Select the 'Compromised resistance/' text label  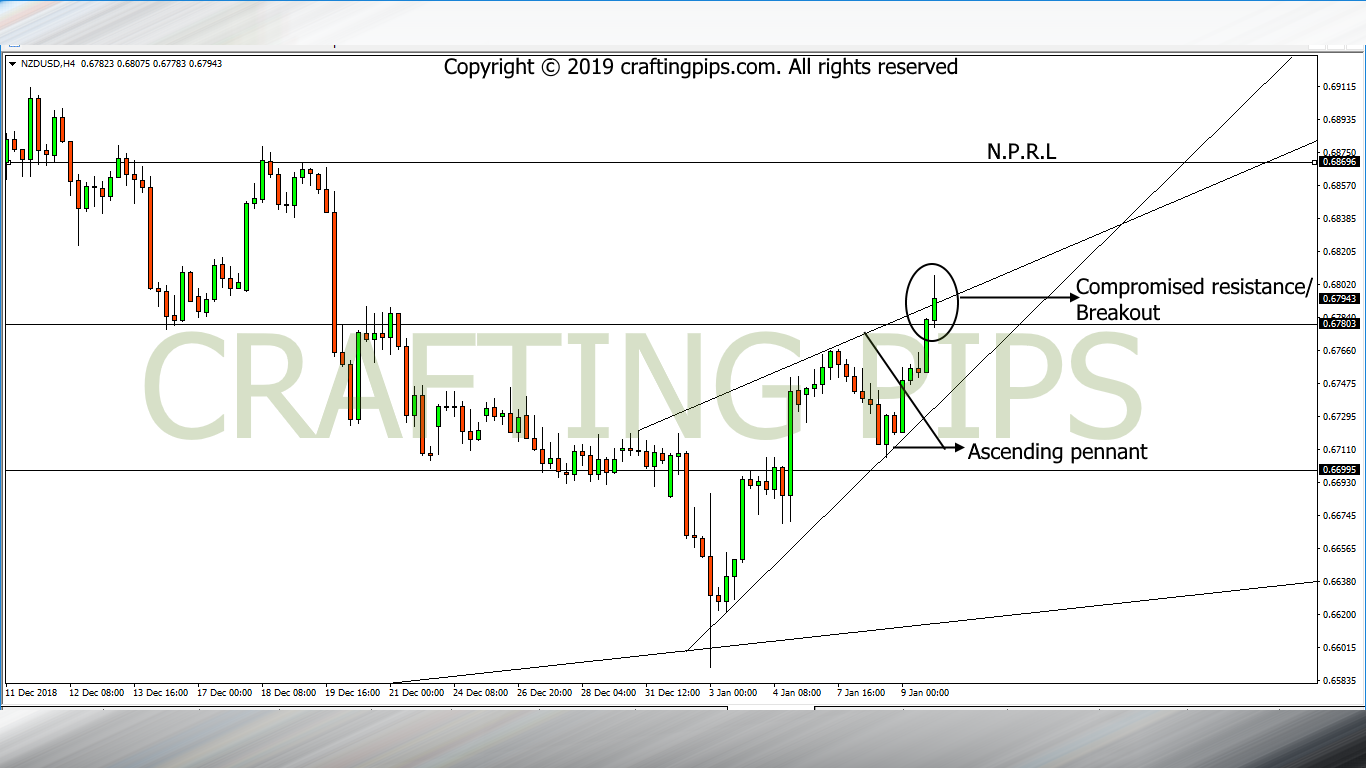click(x=1193, y=287)
